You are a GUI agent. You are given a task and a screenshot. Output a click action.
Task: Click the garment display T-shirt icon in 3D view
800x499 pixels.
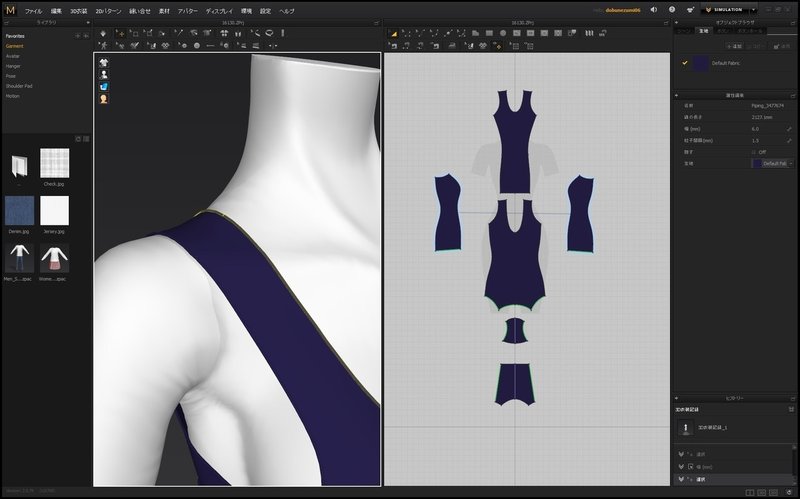tap(104, 62)
